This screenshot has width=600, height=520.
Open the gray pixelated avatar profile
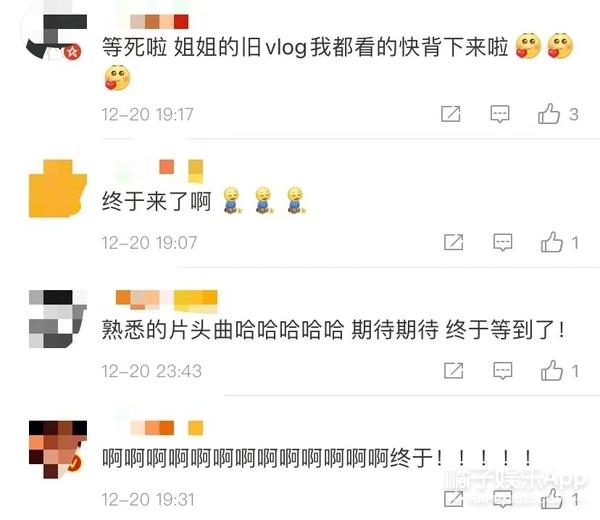[x=58, y=319]
